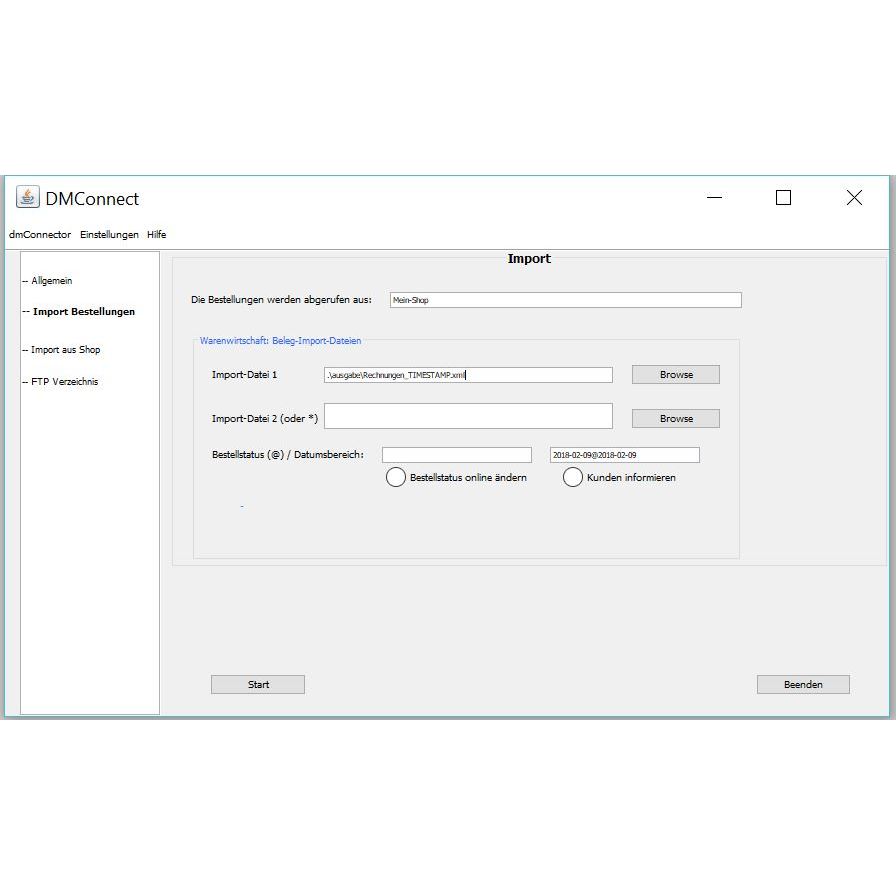Click the Import heading text
This screenshot has width=896, height=896.
(529, 259)
